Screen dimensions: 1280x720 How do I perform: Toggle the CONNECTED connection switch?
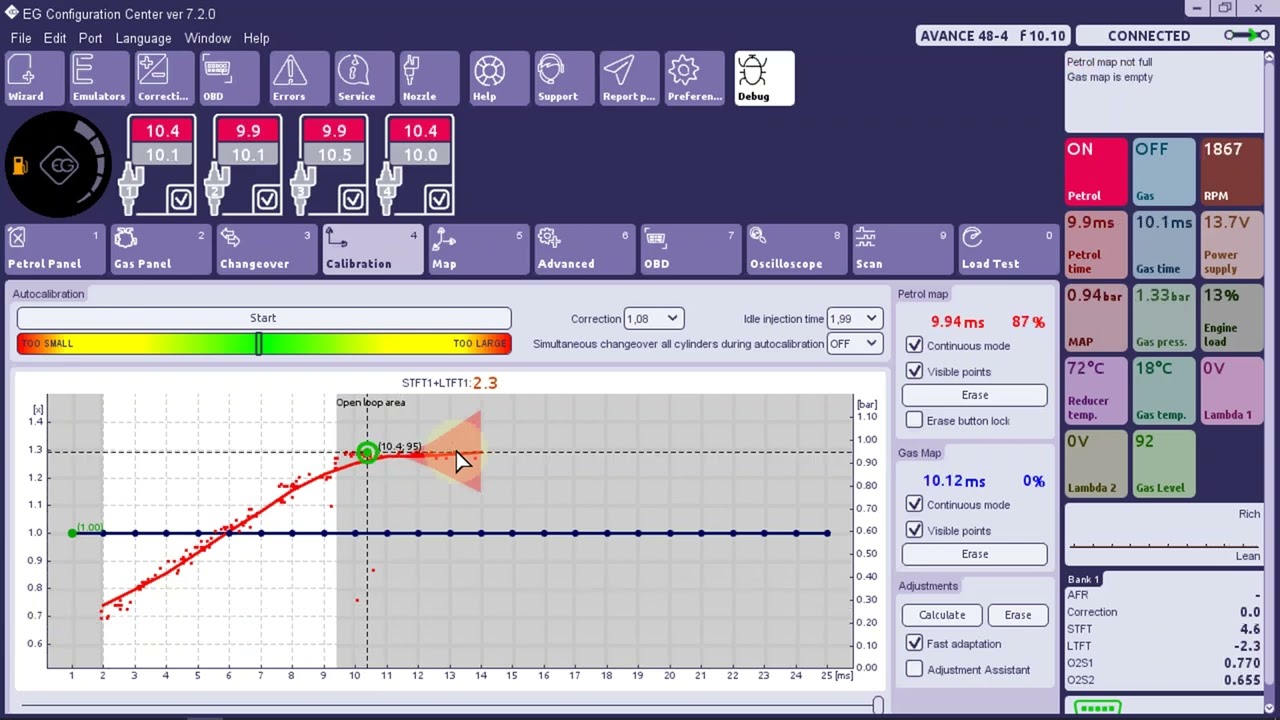[x=1246, y=36]
